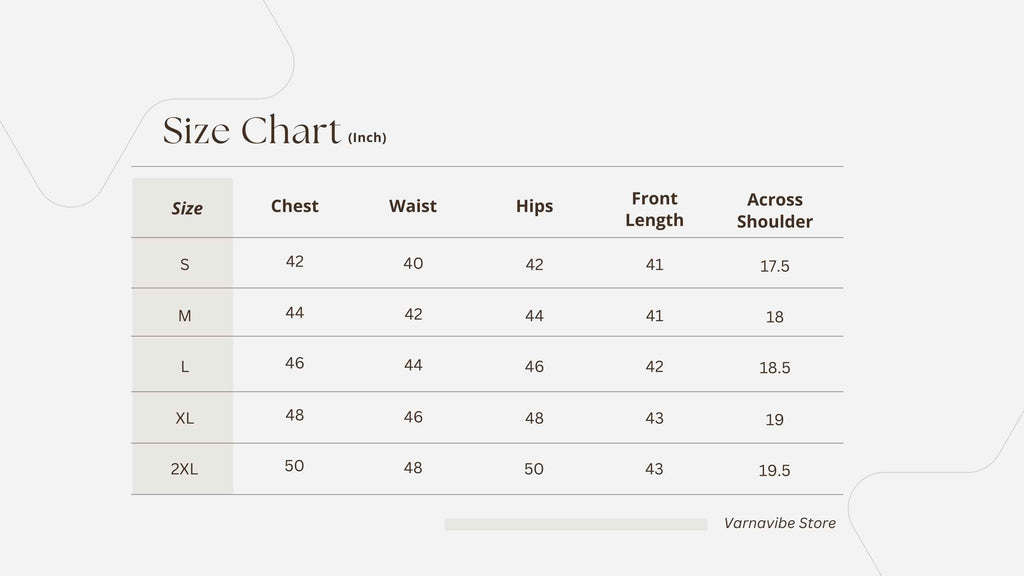Click the (Inch) unit label

(x=367, y=137)
